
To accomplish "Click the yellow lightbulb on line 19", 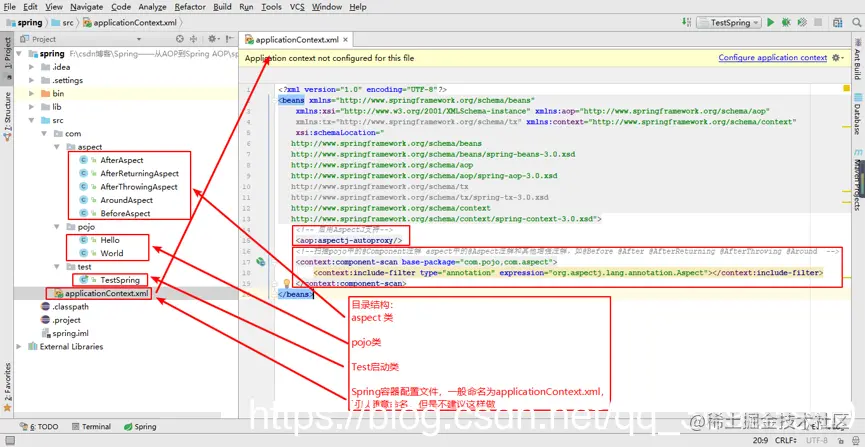I will (286, 283).
